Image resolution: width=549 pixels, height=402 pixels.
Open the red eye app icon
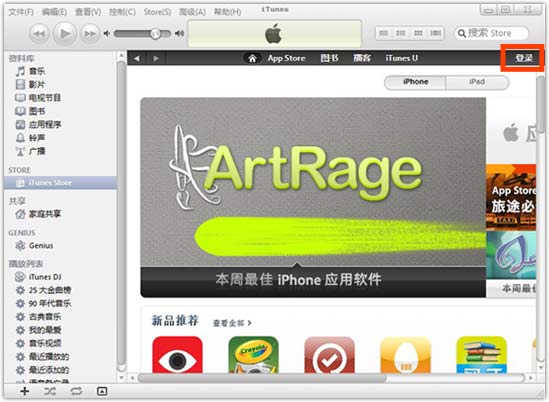tap(178, 354)
